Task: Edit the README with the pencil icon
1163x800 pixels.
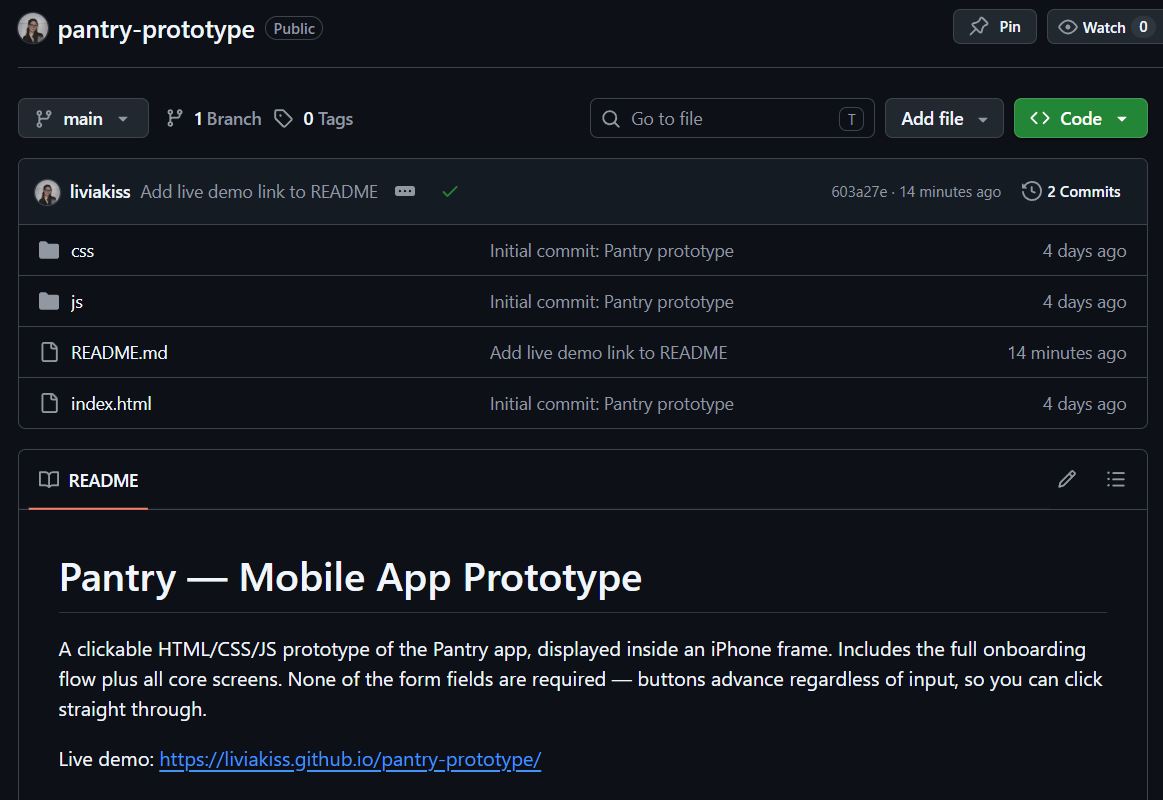Action: [1067, 479]
